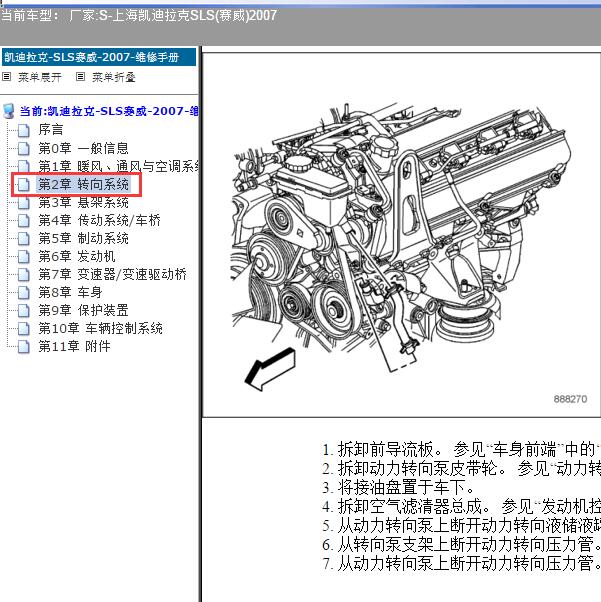601x602 pixels.
Task: Open 第8章 车身 chapter
Action: pos(70,292)
